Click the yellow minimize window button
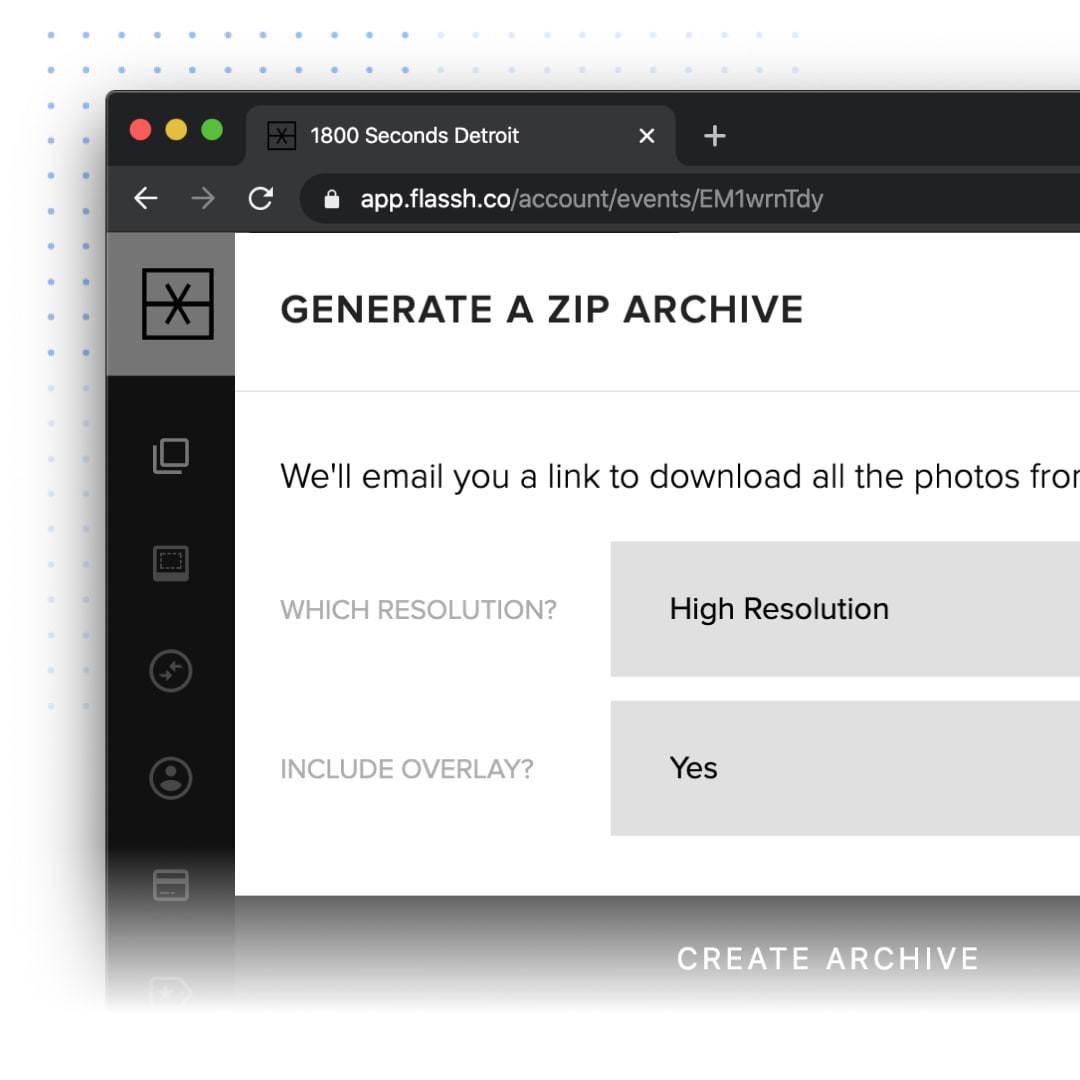 pyautogui.click(x=176, y=129)
